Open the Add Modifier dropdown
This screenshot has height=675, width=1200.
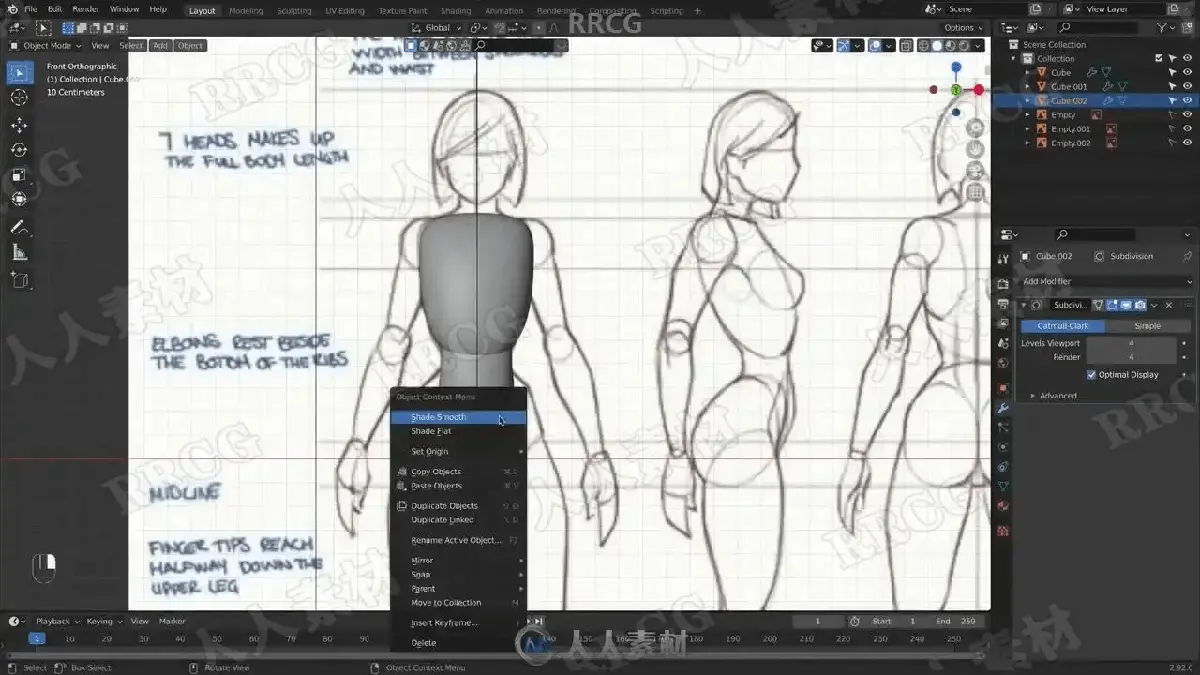(x=1106, y=281)
